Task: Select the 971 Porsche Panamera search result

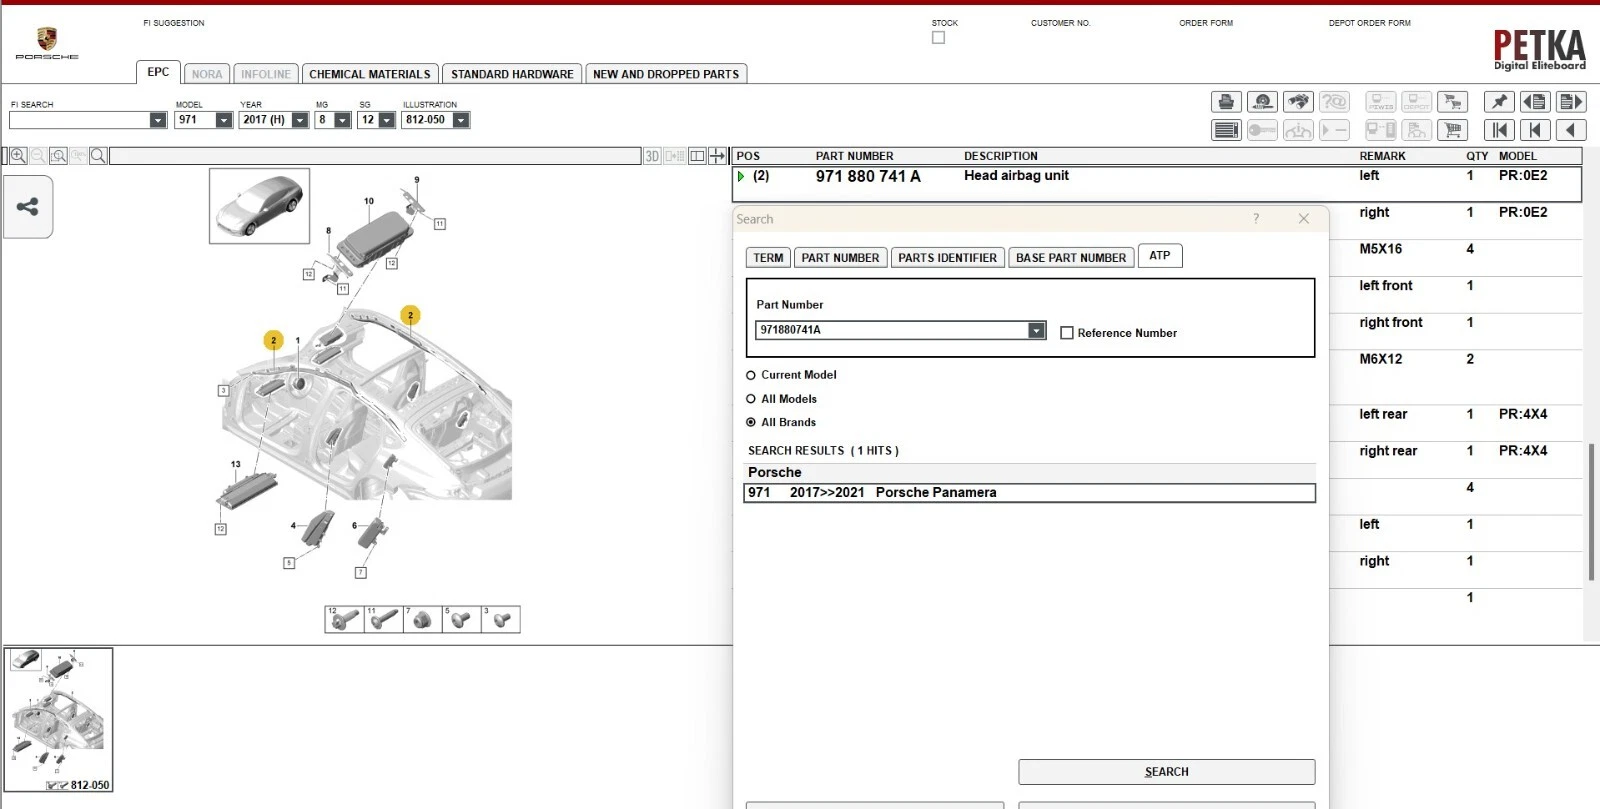Action: [1029, 493]
